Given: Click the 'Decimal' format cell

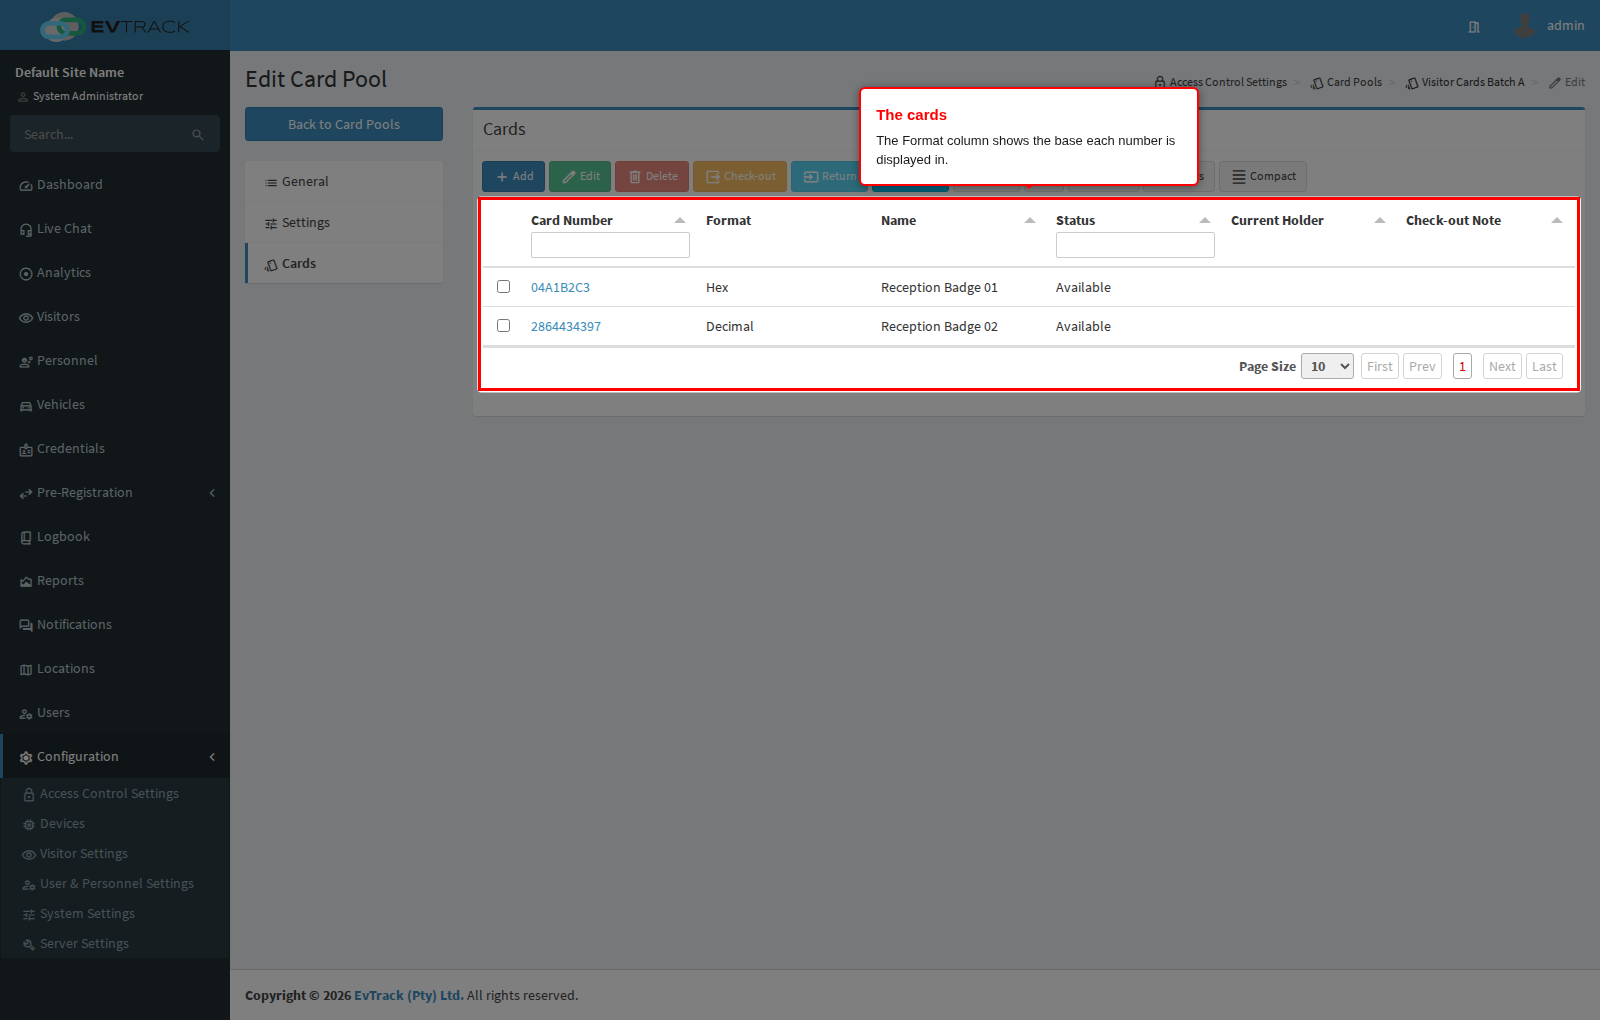Looking at the screenshot, I should click(x=730, y=327).
